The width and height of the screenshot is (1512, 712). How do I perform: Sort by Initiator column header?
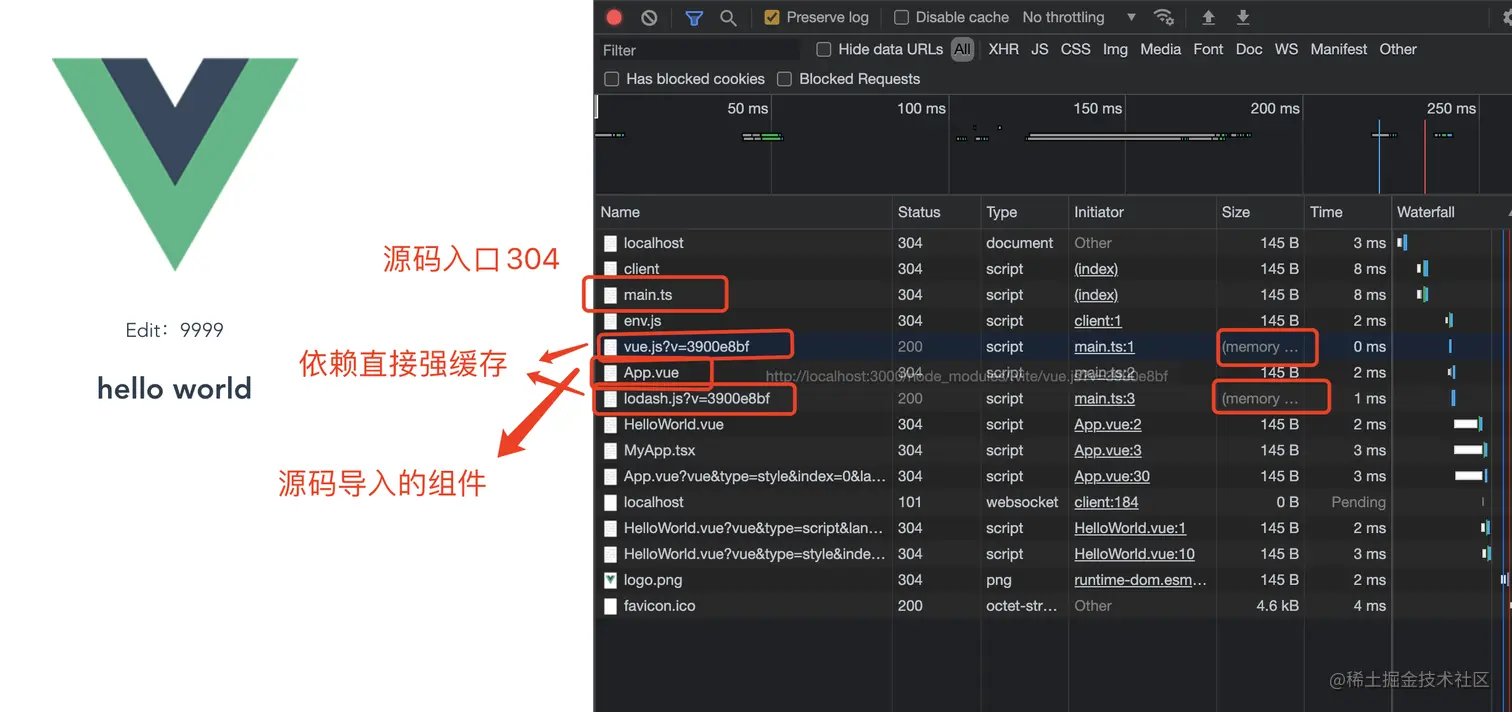pos(1141,212)
